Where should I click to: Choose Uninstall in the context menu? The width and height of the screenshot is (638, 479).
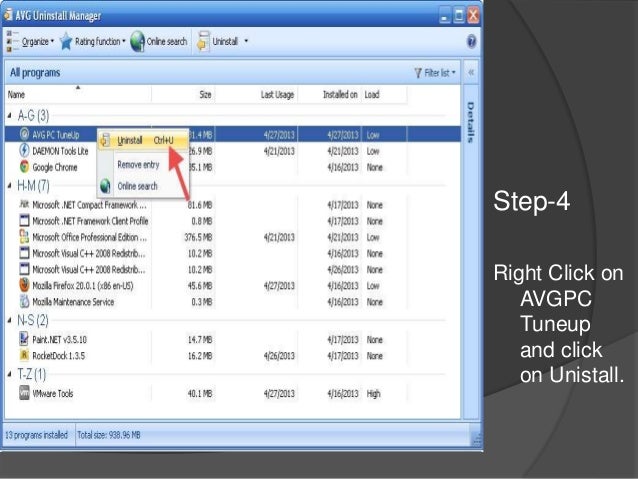pyautogui.click(x=143, y=140)
